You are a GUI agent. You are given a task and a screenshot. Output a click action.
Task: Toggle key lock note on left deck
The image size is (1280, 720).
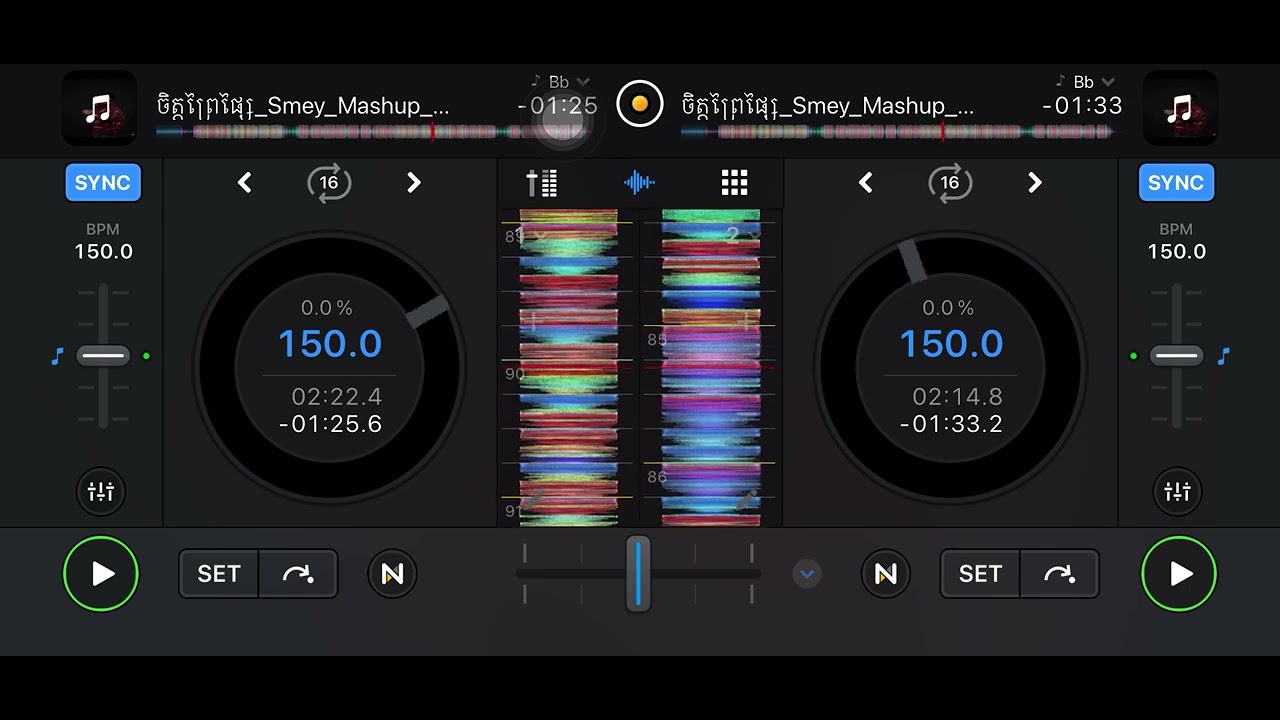[57, 356]
